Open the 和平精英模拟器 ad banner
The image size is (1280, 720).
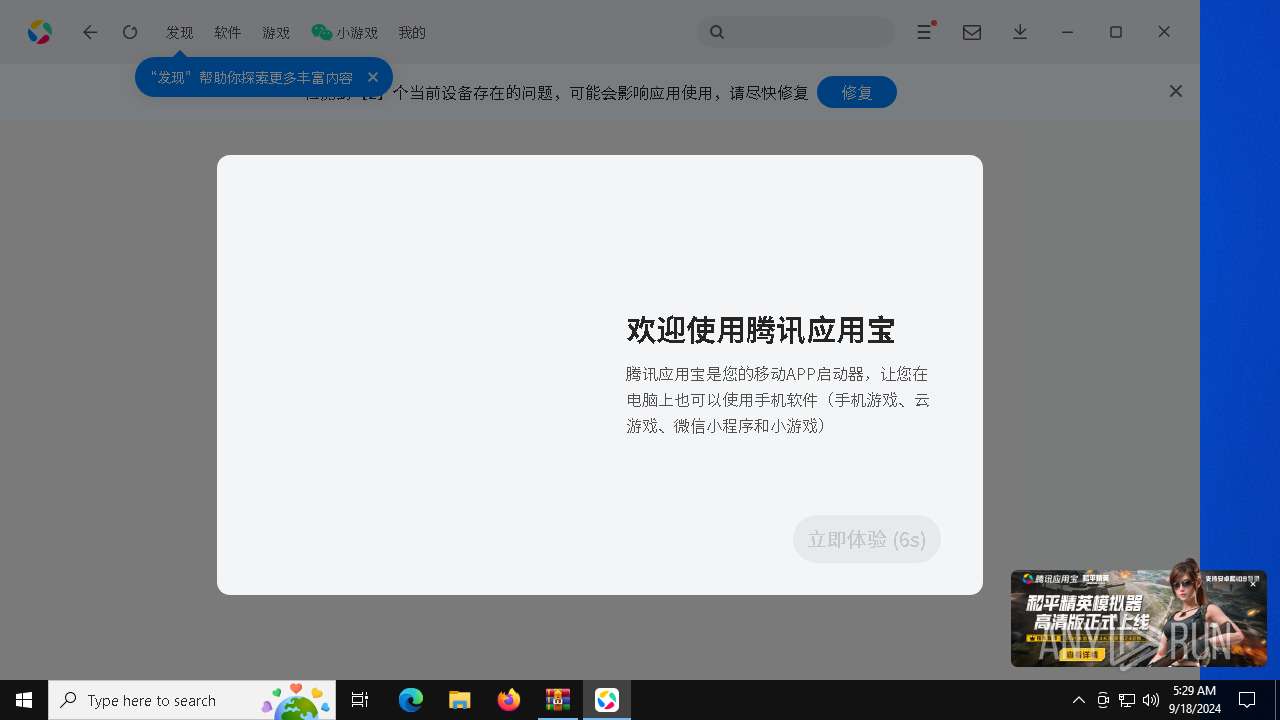coord(1139,618)
